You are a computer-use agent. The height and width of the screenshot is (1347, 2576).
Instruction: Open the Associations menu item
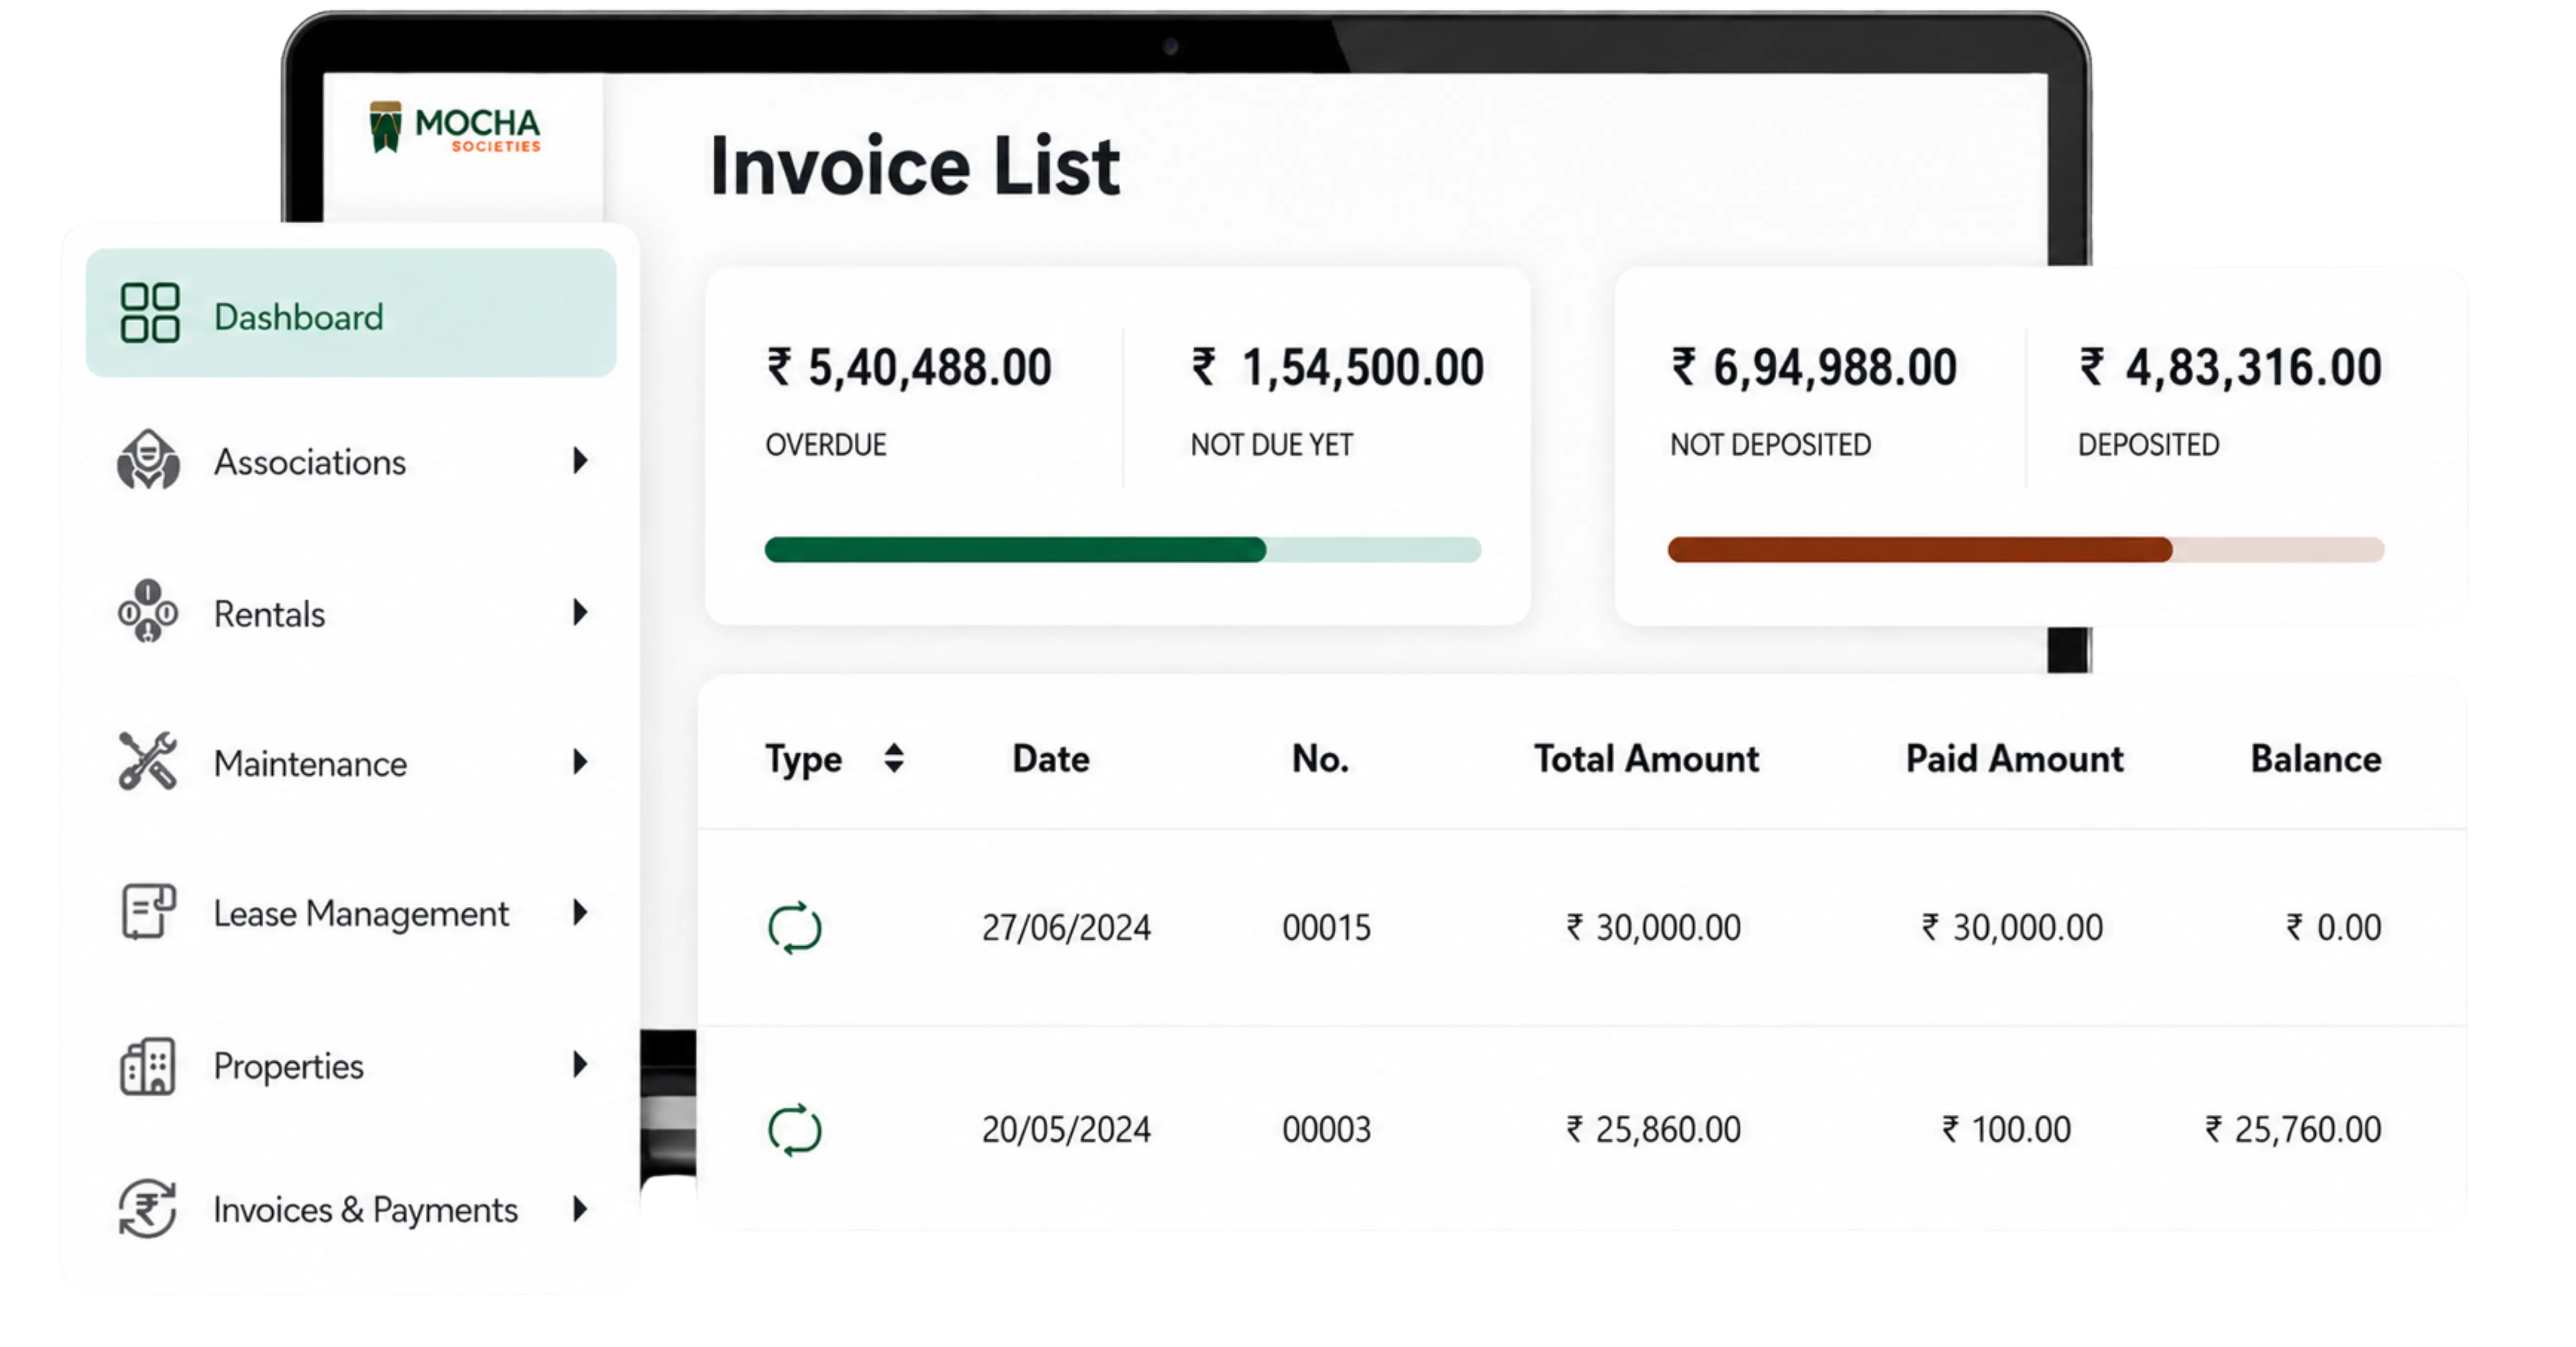pyautogui.click(x=351, y=461)
